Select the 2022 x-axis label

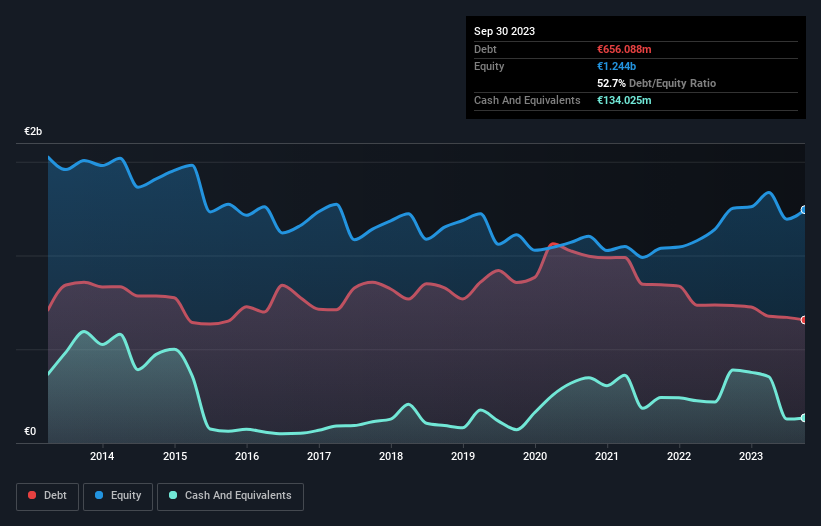point(679,456)
